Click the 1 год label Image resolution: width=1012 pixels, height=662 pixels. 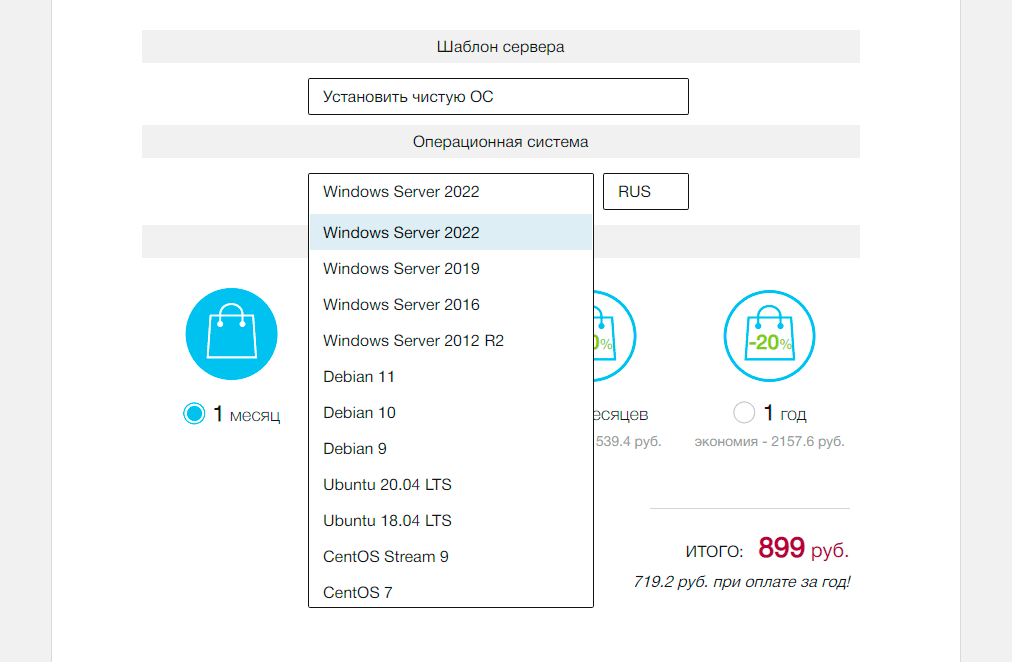pos(785,413)
